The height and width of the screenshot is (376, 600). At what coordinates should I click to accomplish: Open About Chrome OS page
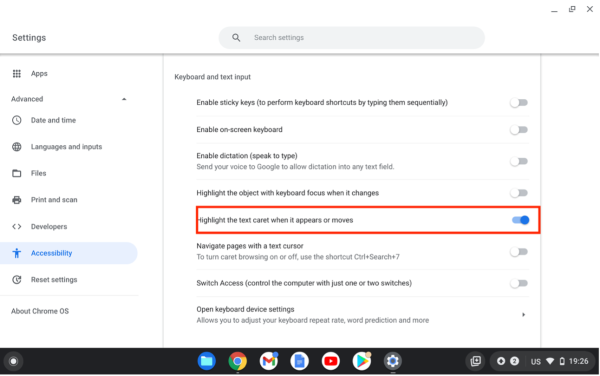[x=40, y=311]
